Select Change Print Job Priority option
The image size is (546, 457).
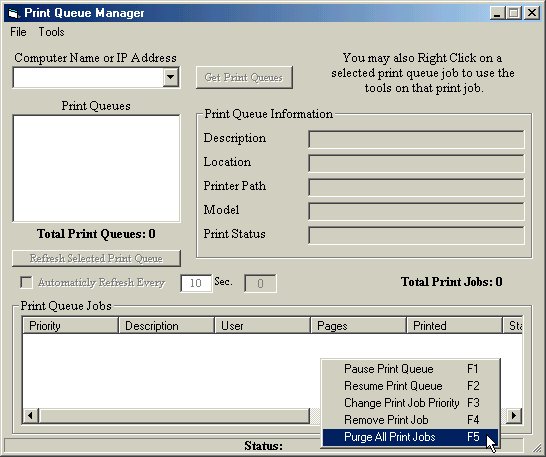pos(410,403)
